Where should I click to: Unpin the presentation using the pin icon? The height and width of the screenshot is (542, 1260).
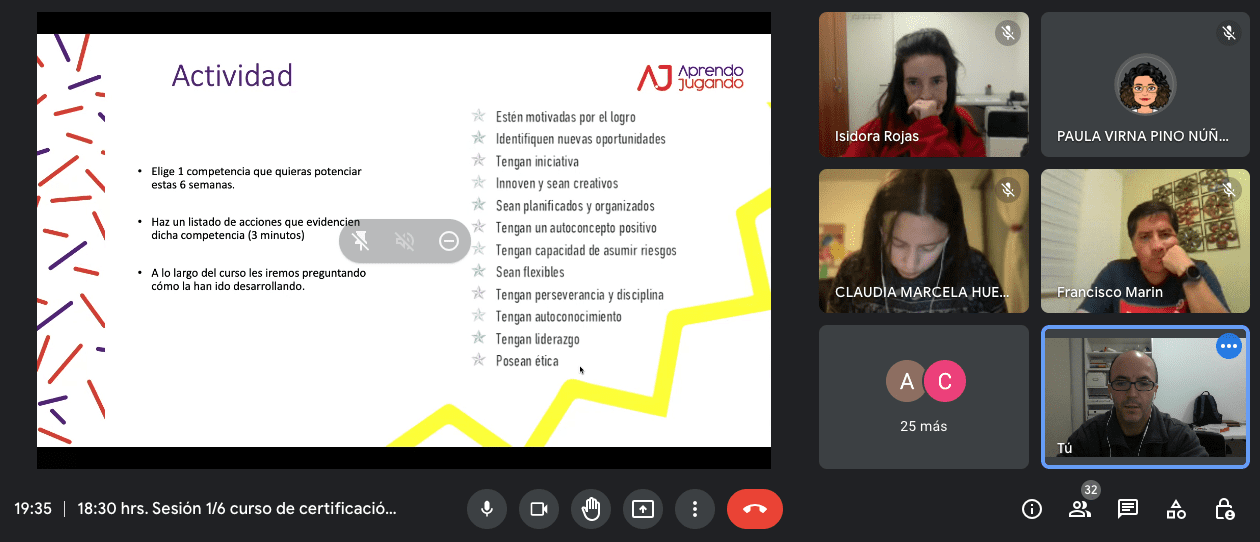361,241
